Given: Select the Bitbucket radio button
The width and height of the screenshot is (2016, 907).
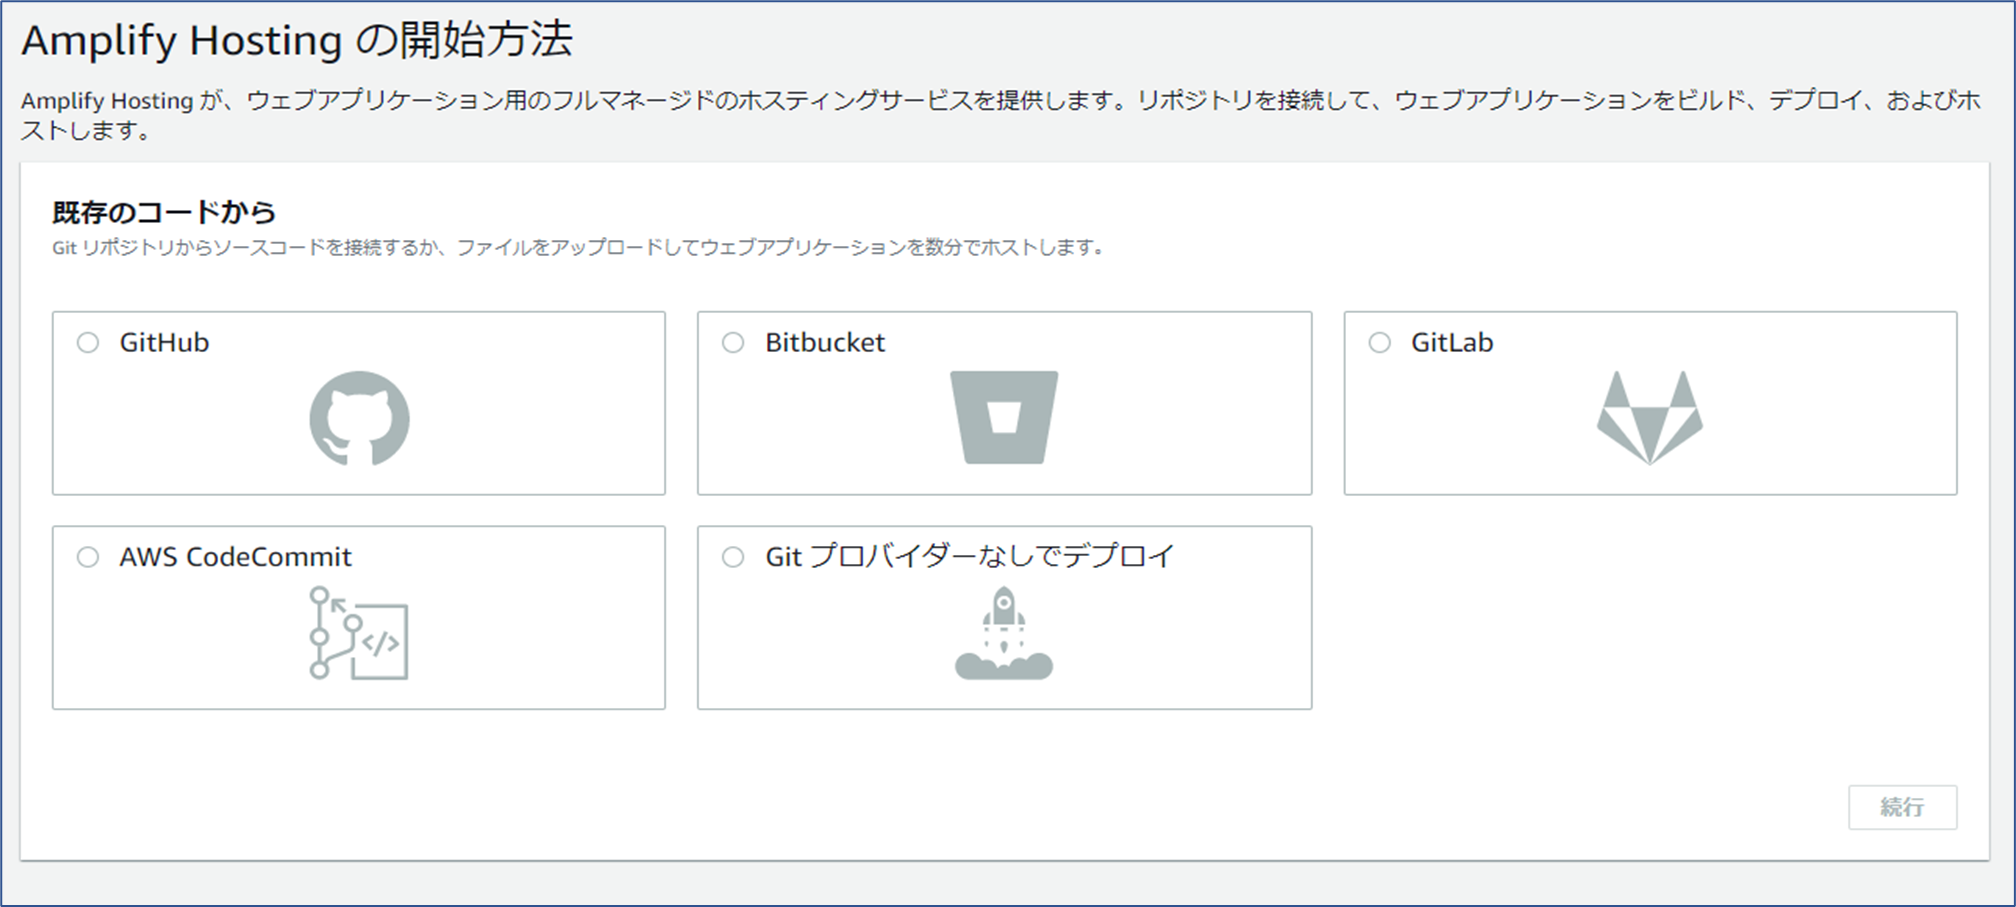Looking at the screenshot, I should click(734, 342).
